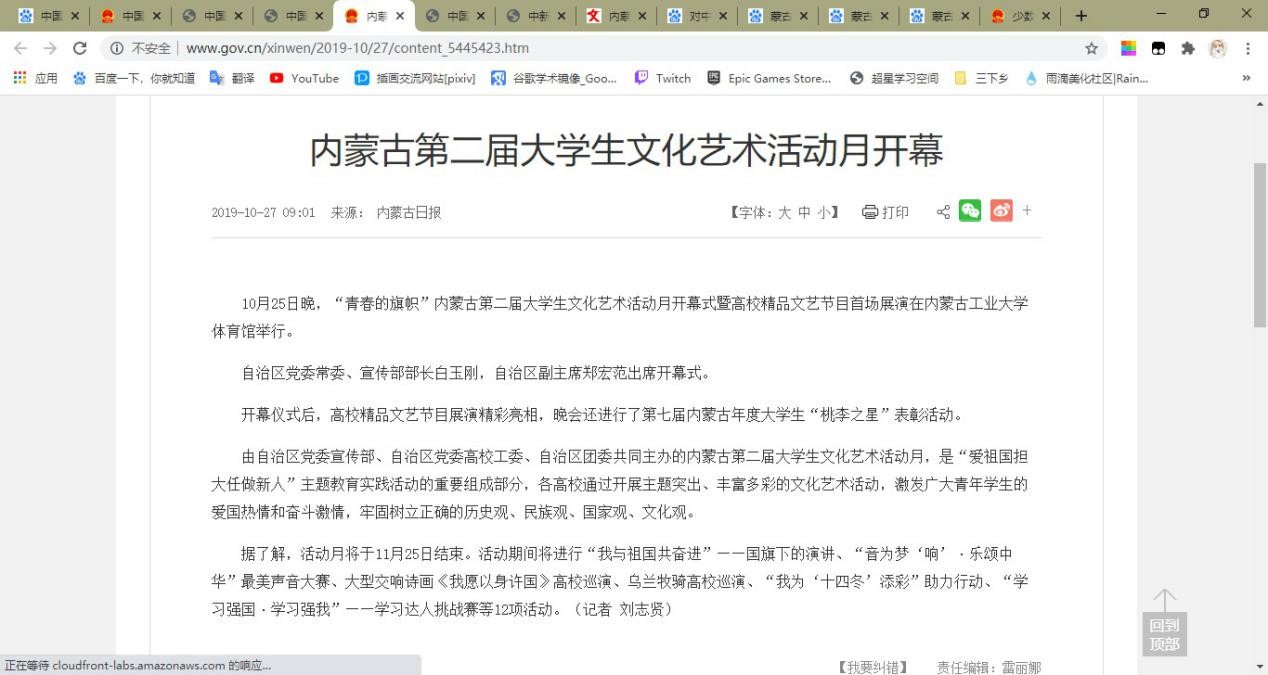Click the printer icon to print article
1268x675 pixels.
(x=870, y=212)
